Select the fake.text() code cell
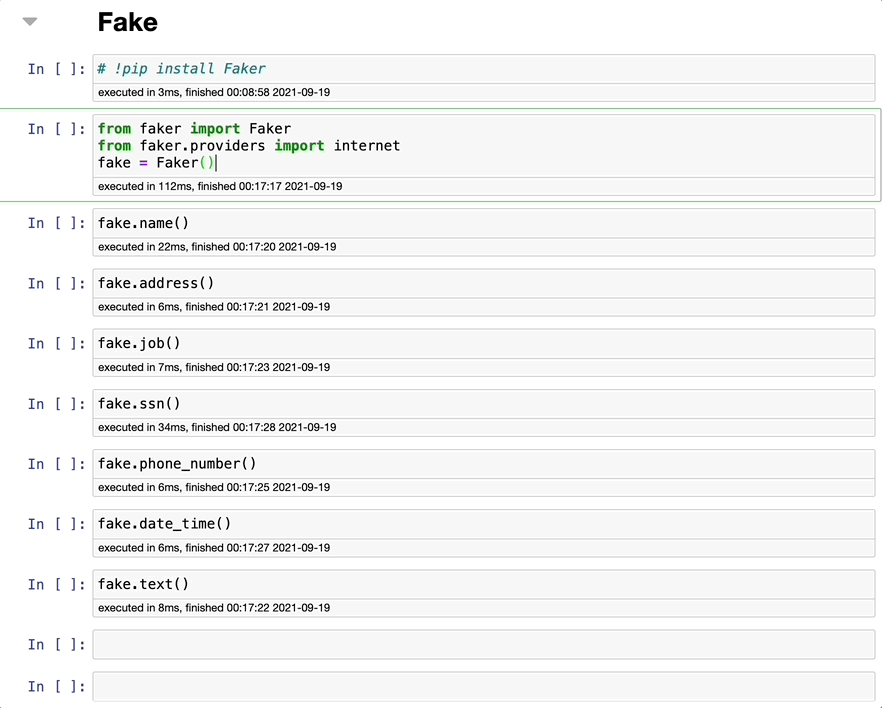The height and width of the screenshot is (708, 882). pyautogui.click(x=483, y=584)
